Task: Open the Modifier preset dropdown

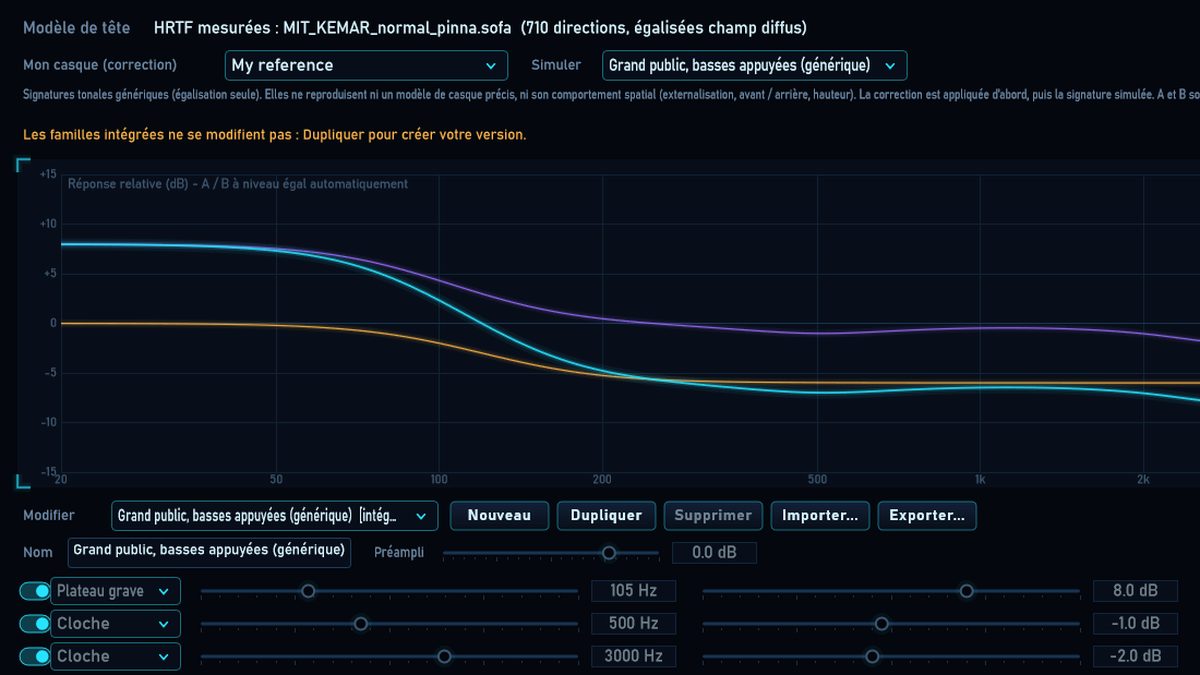Action: coord(275,516)
